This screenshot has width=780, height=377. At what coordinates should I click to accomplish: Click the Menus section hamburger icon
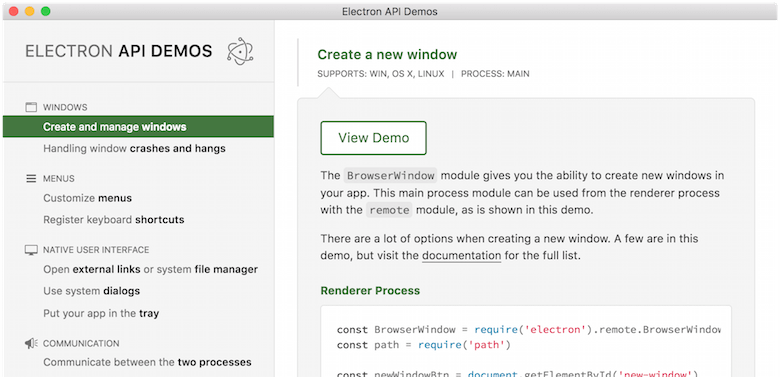coord(31,179)
